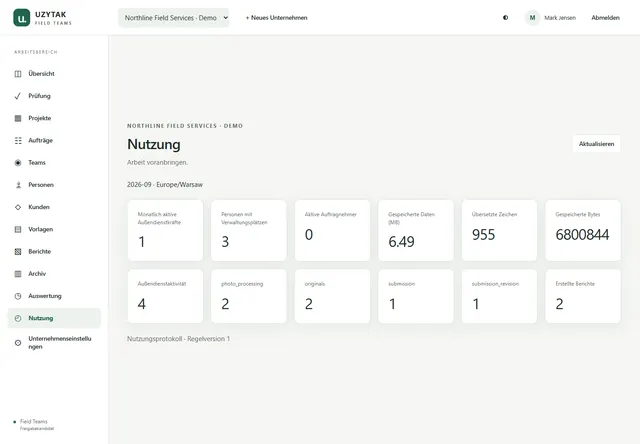
Task: Click the submission card showing 1
Action: (x=416, y=296)
